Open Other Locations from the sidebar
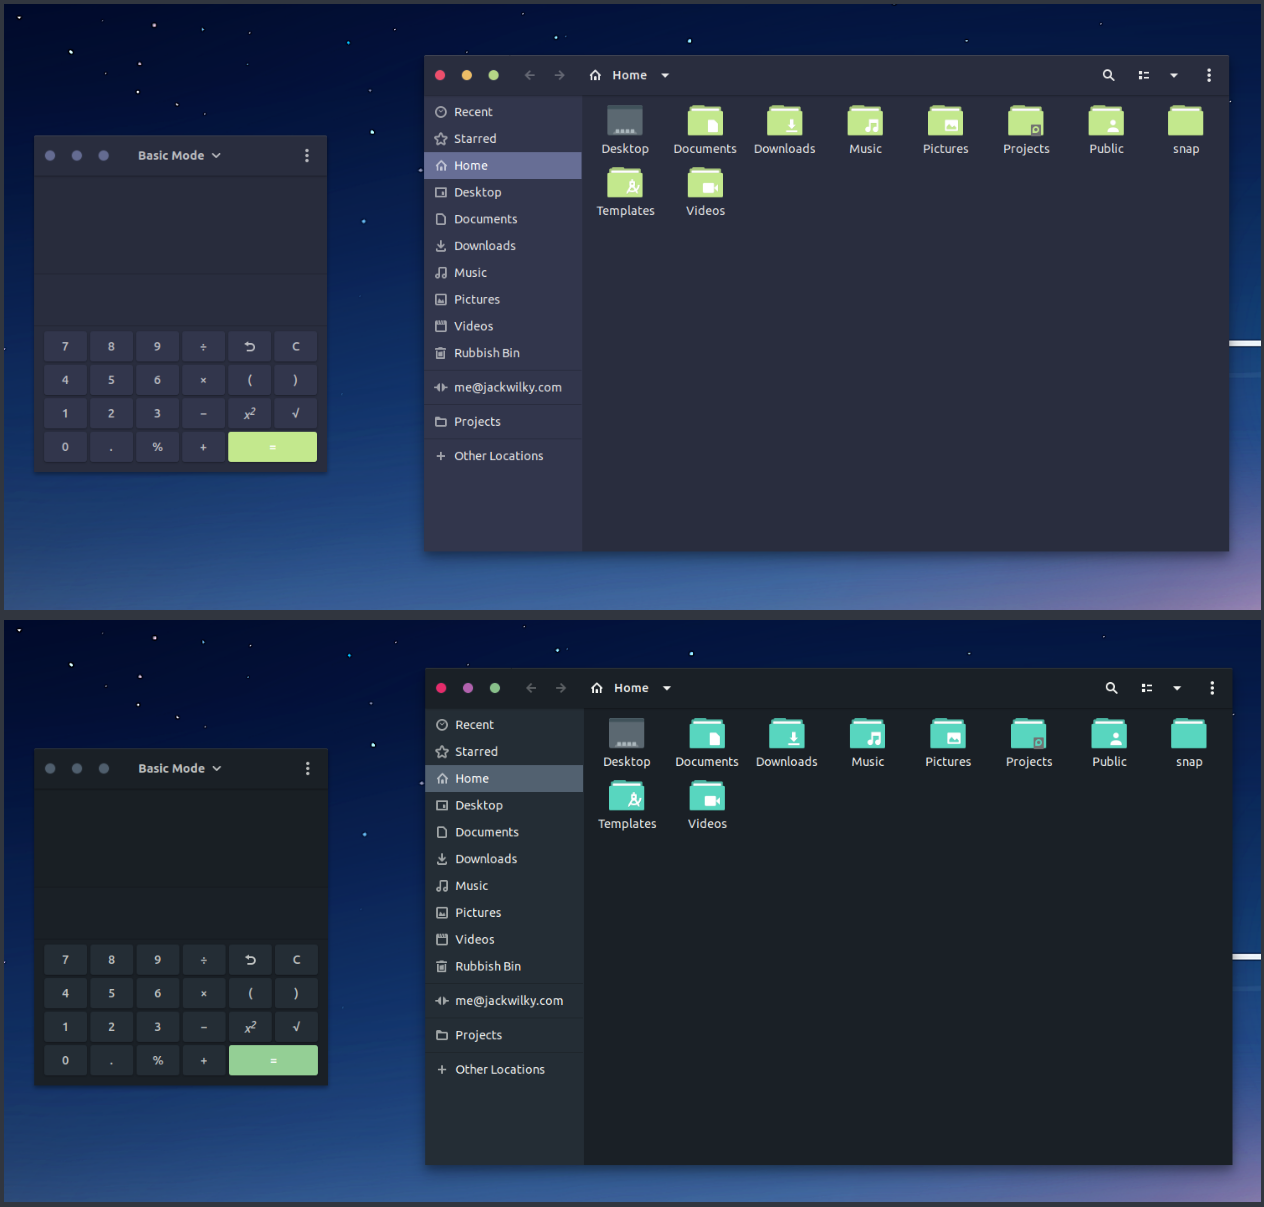The width and height of the screenshot is (1264, 1207). click(x=498, y=455)
